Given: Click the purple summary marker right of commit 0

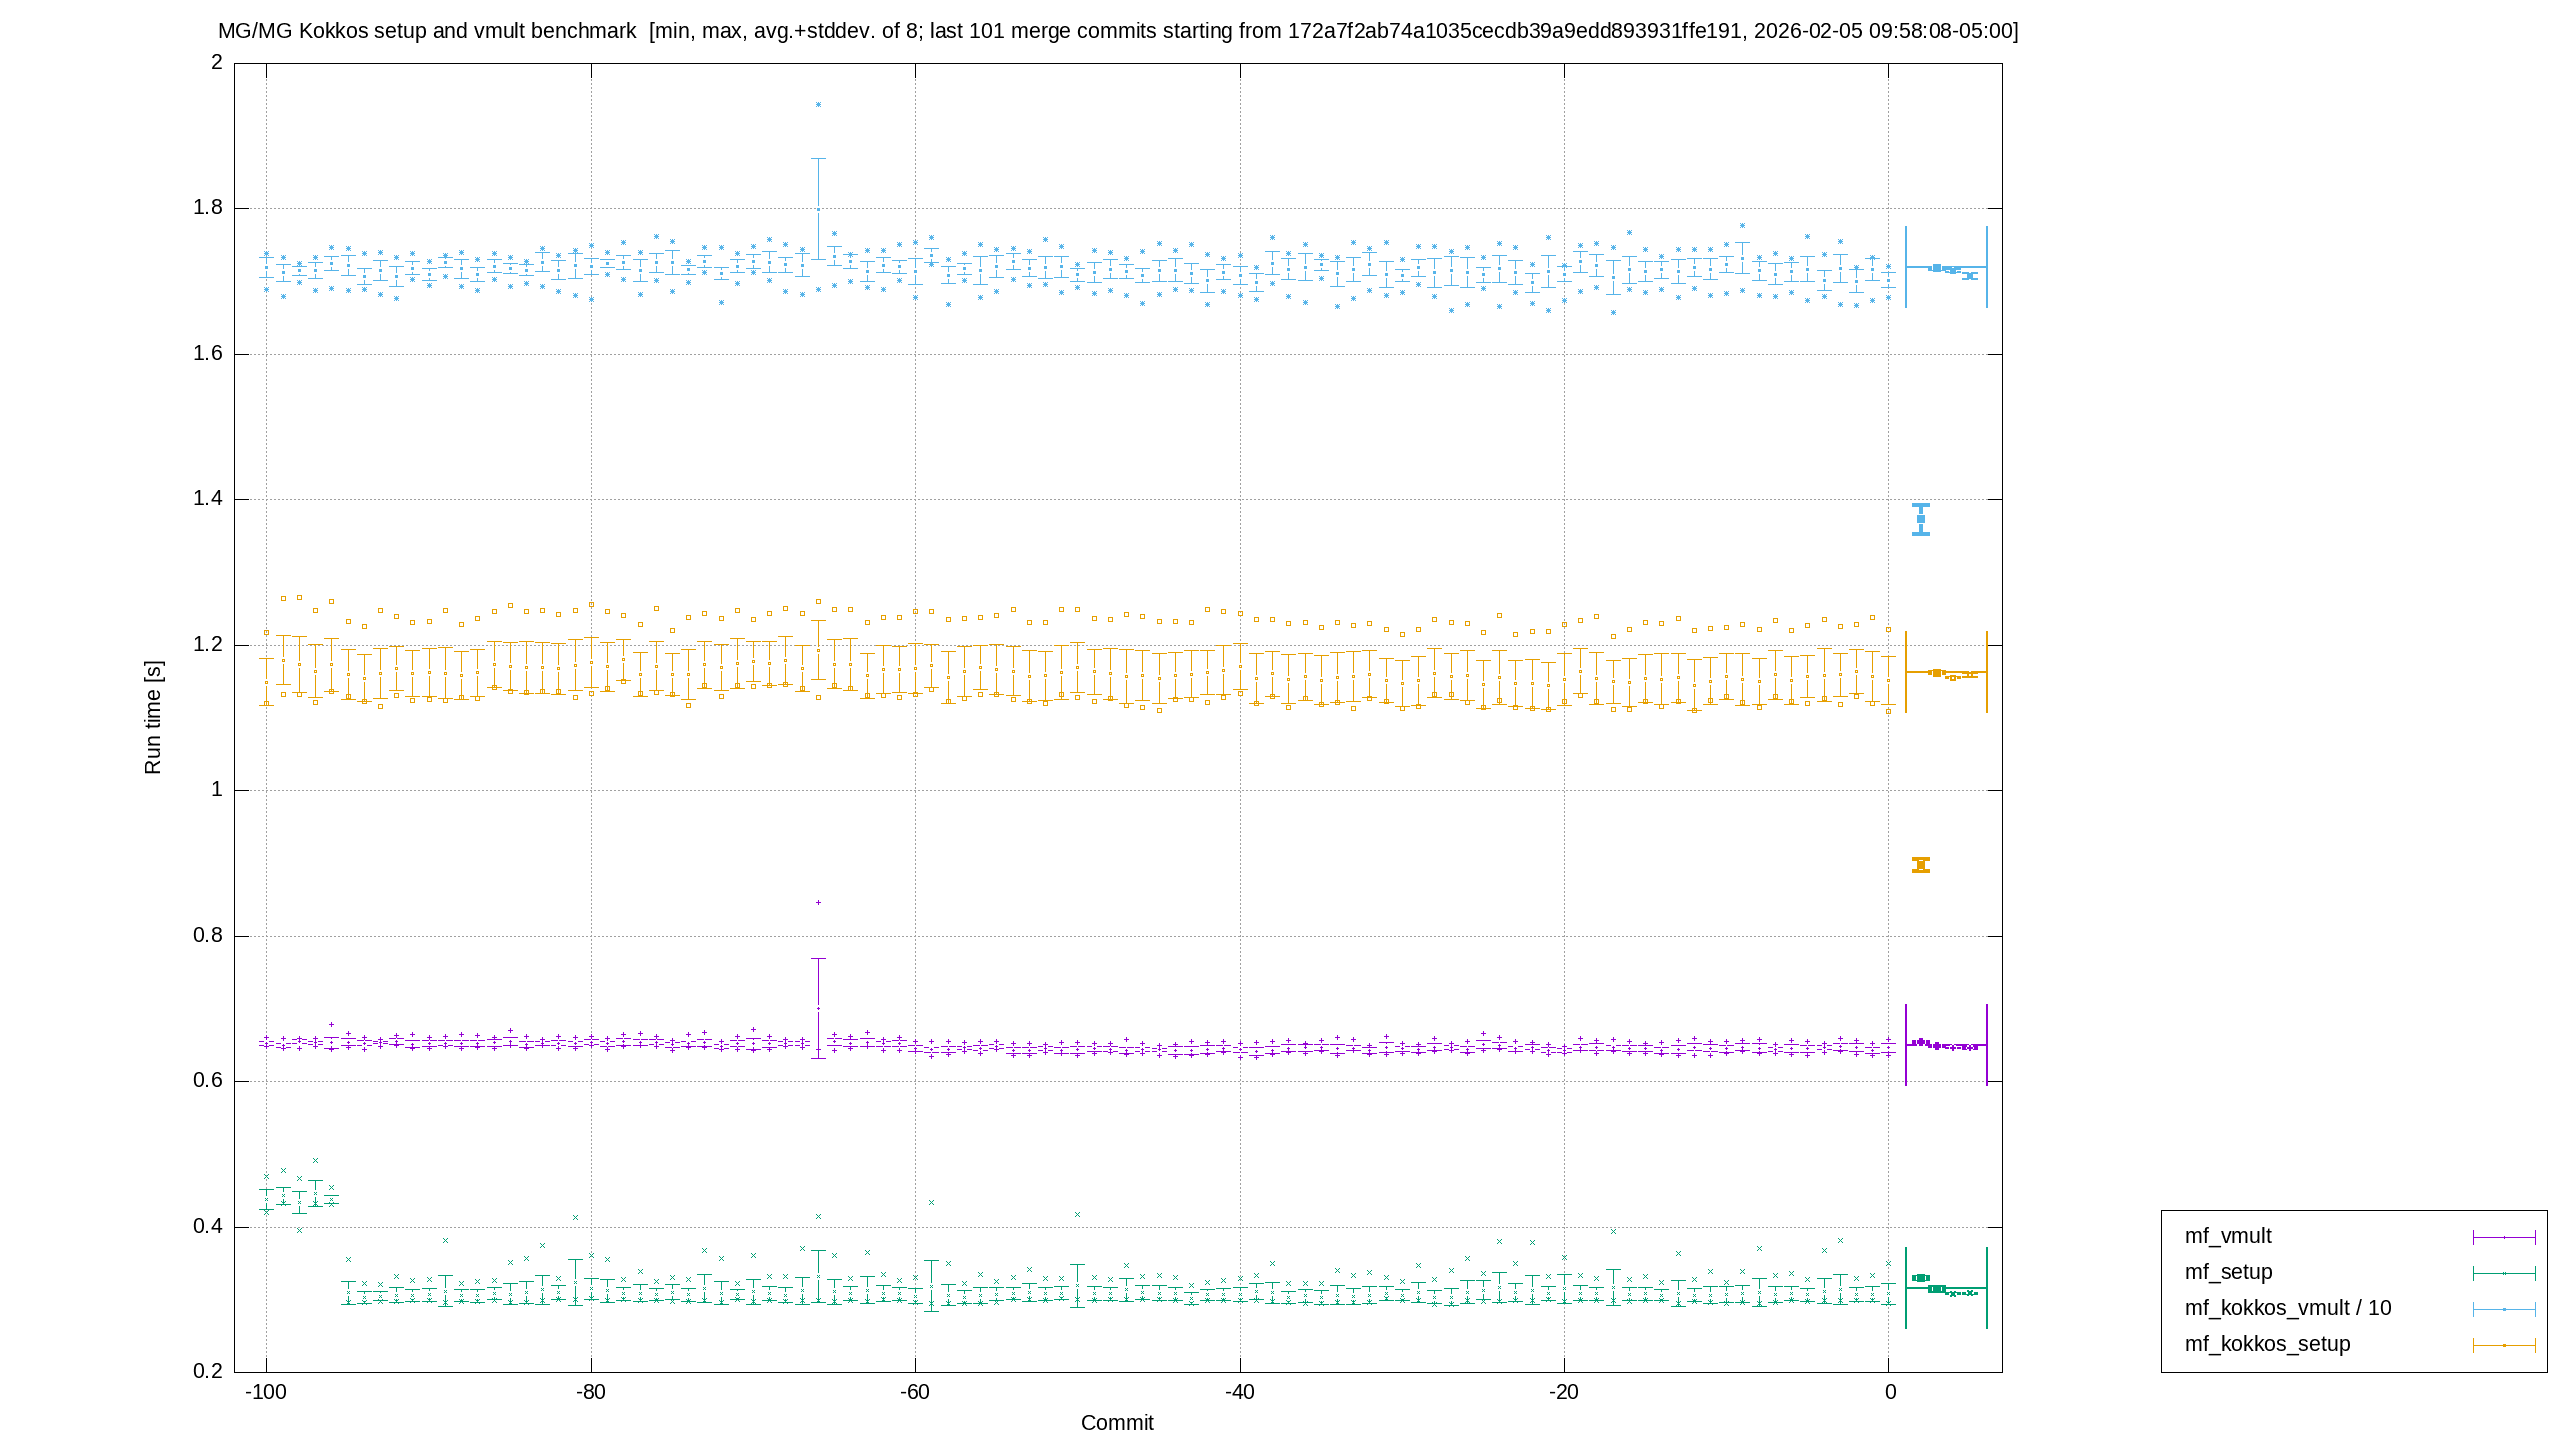Looking at the screenshot, I should click(x=1946, y=1045).
